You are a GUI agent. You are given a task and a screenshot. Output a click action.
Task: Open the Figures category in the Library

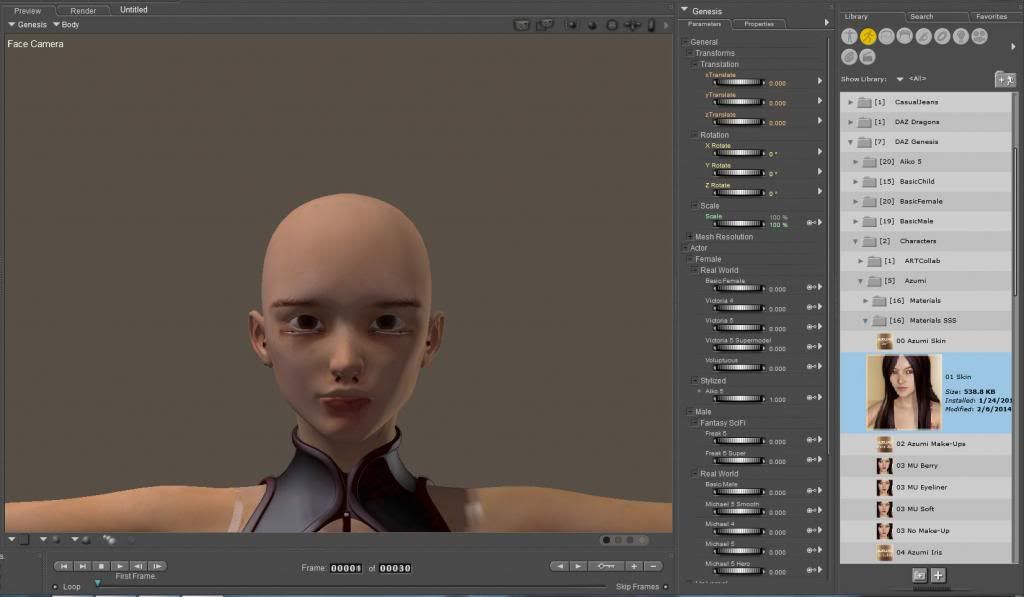click(x=850, y=36)
